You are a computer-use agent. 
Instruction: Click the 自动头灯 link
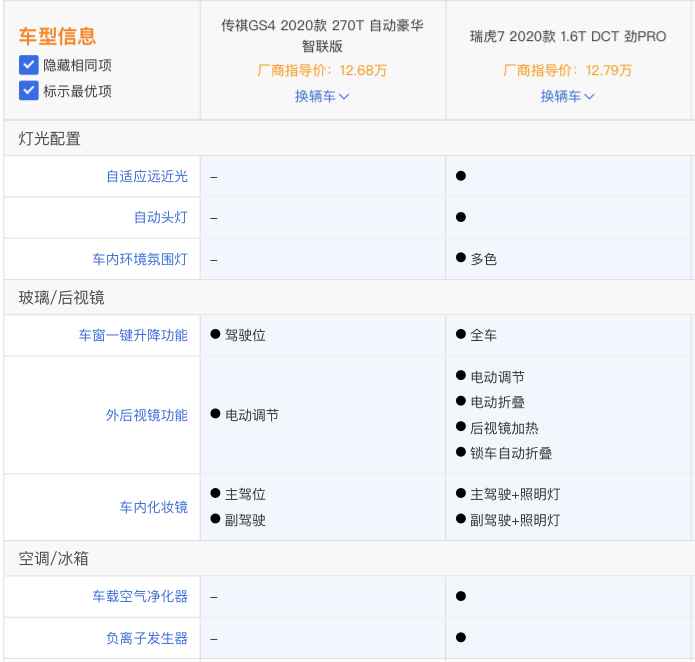tap(160, 217)
